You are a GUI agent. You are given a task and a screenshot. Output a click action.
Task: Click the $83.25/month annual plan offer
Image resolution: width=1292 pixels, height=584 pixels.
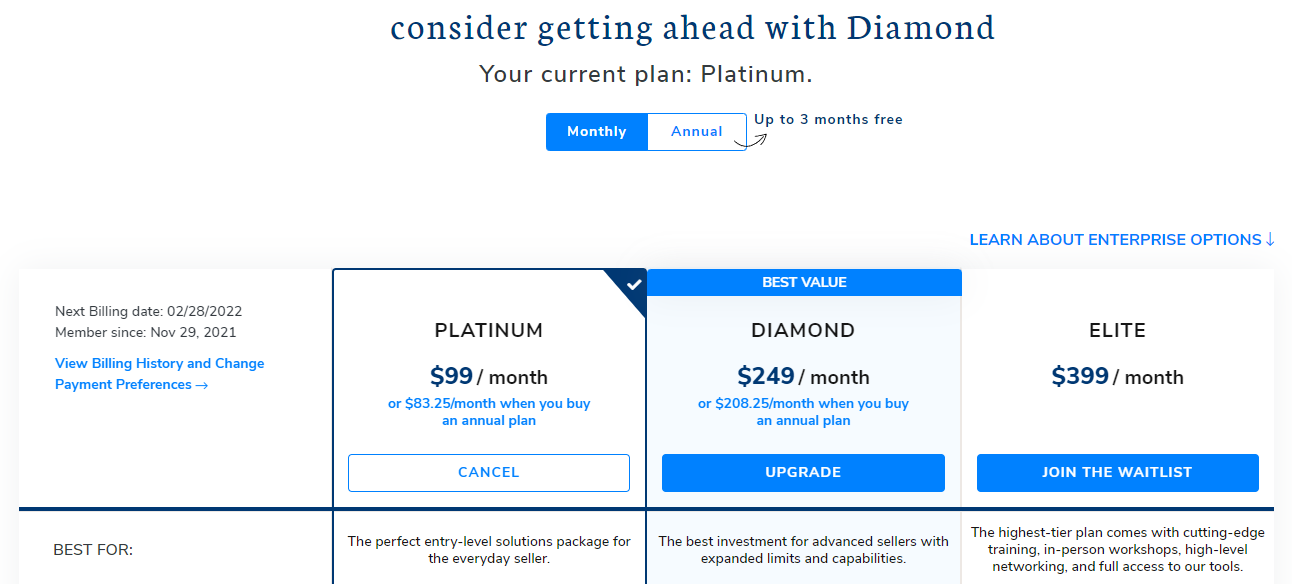[x=489, y=412]
